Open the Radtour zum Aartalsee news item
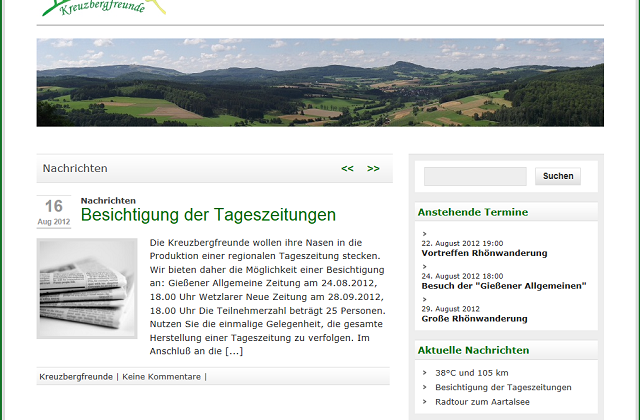Image resolution: width=640 pixels, height=420 pixels. click(482, 402)
